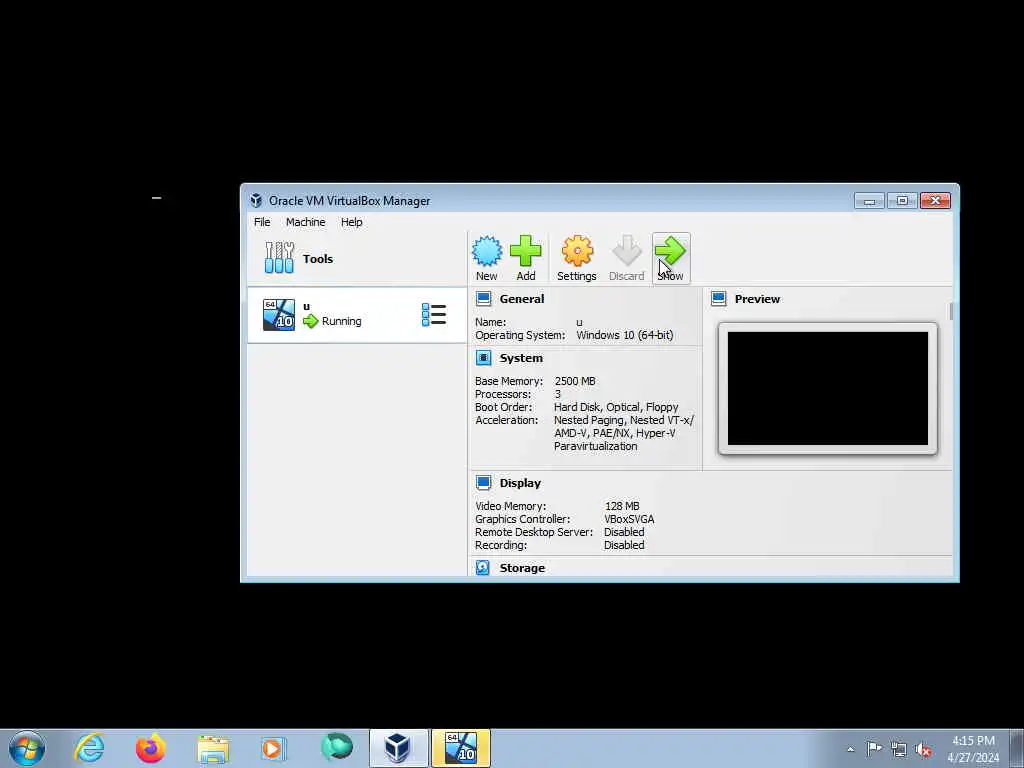Click the green globe taskbar icon
The width and height of the screenshot is (1024, 768).
[336, 747]
